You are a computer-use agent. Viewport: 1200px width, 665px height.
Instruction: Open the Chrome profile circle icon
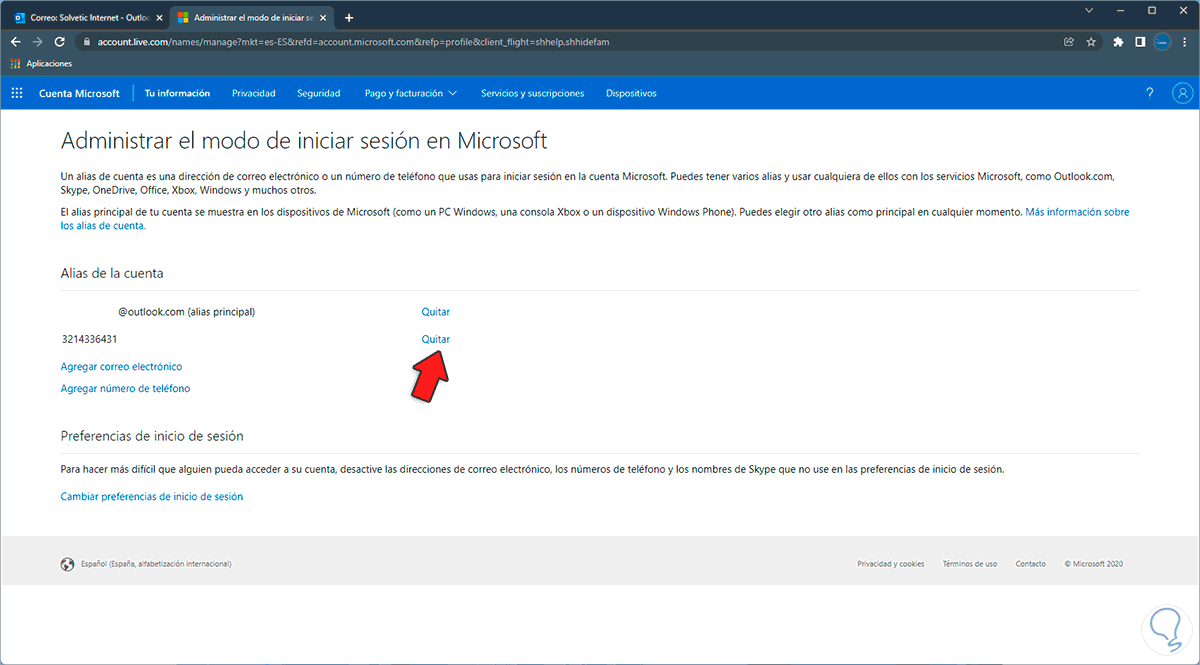[x=1162, y=42]
